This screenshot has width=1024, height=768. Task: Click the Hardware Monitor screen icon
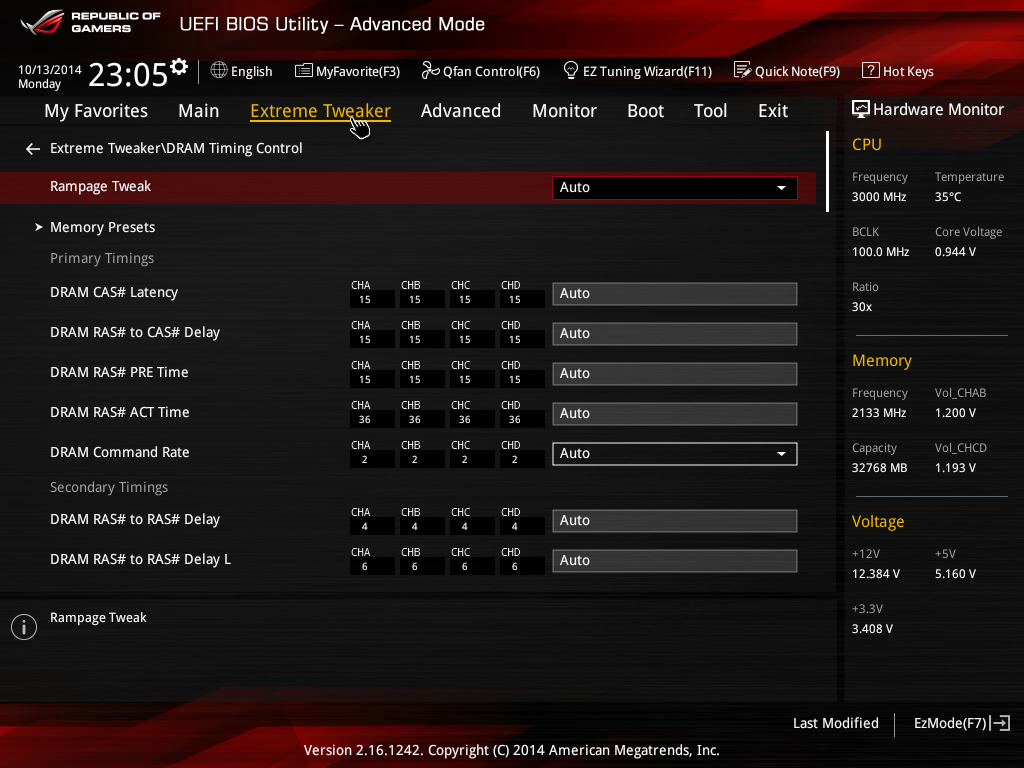coord(860,109)
